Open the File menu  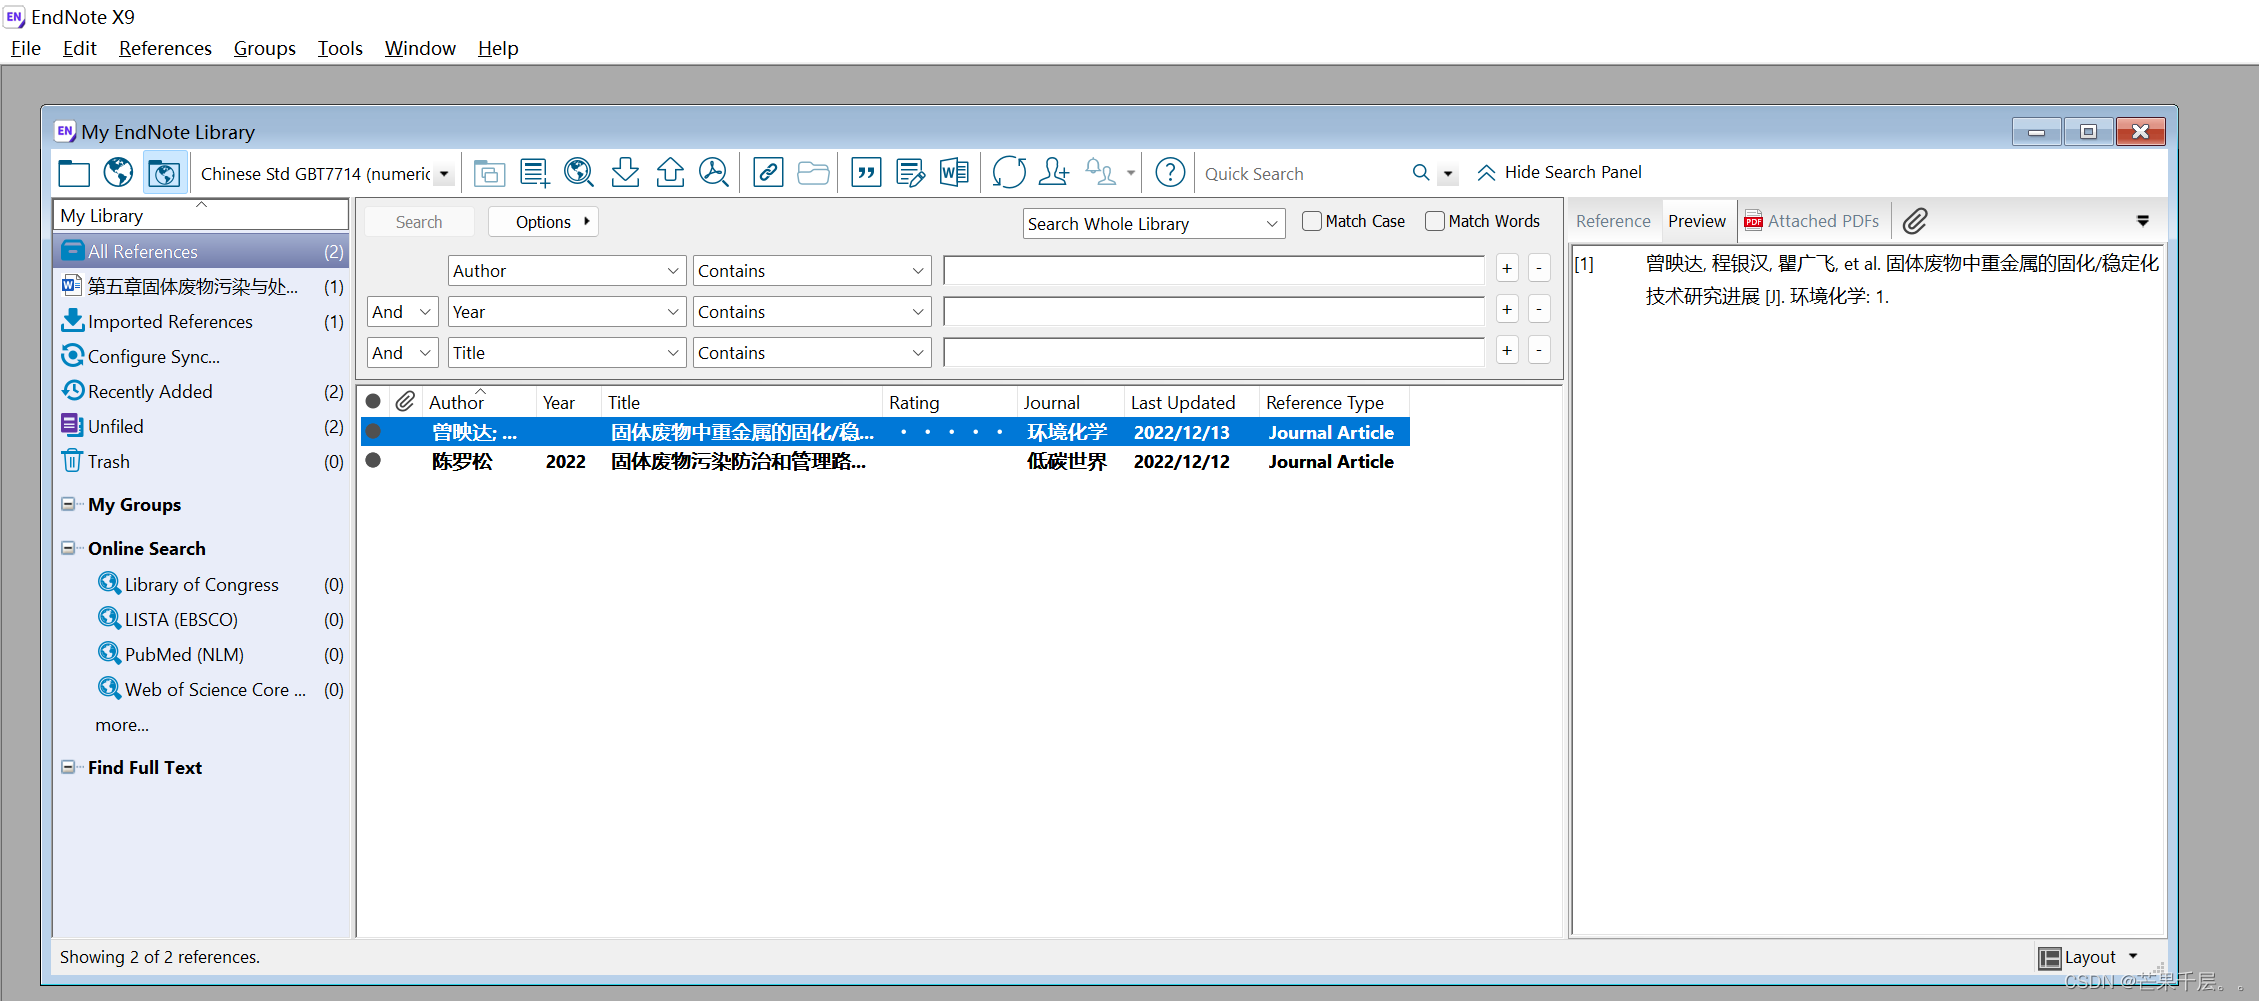[26, 48]
